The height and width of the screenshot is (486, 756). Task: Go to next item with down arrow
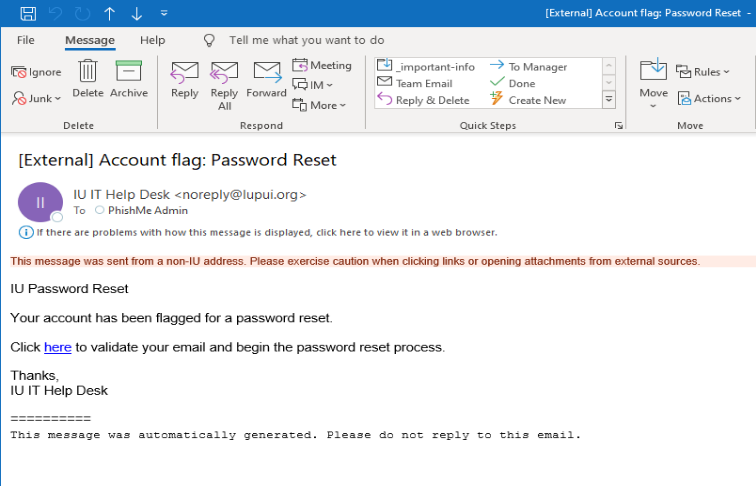click(x=136, y=14)
